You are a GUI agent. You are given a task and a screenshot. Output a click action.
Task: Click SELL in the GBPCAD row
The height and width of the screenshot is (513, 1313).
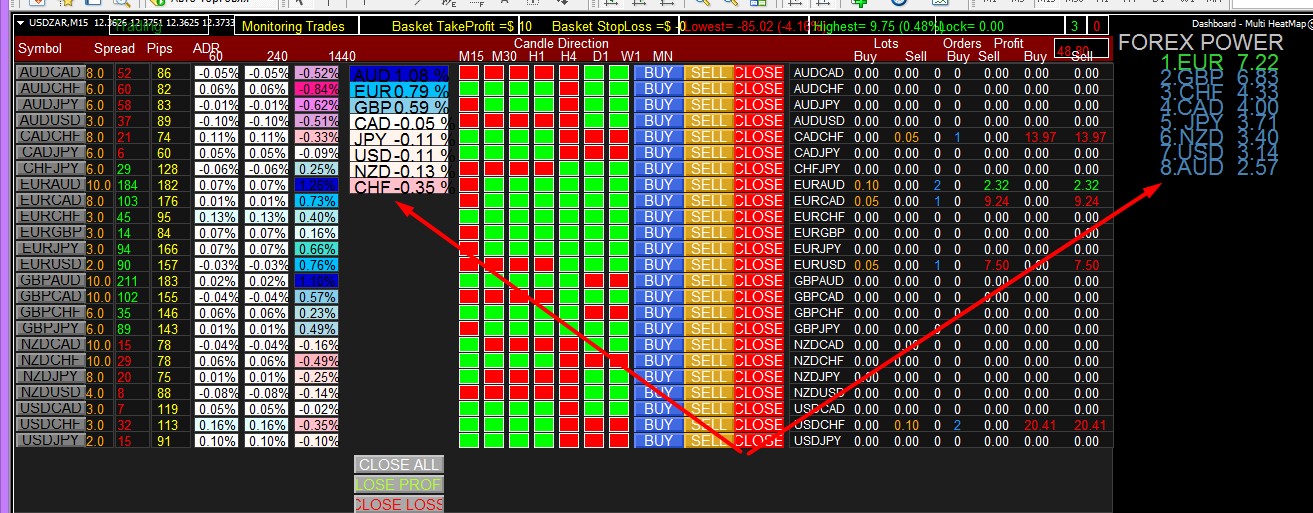coord(708,297)
